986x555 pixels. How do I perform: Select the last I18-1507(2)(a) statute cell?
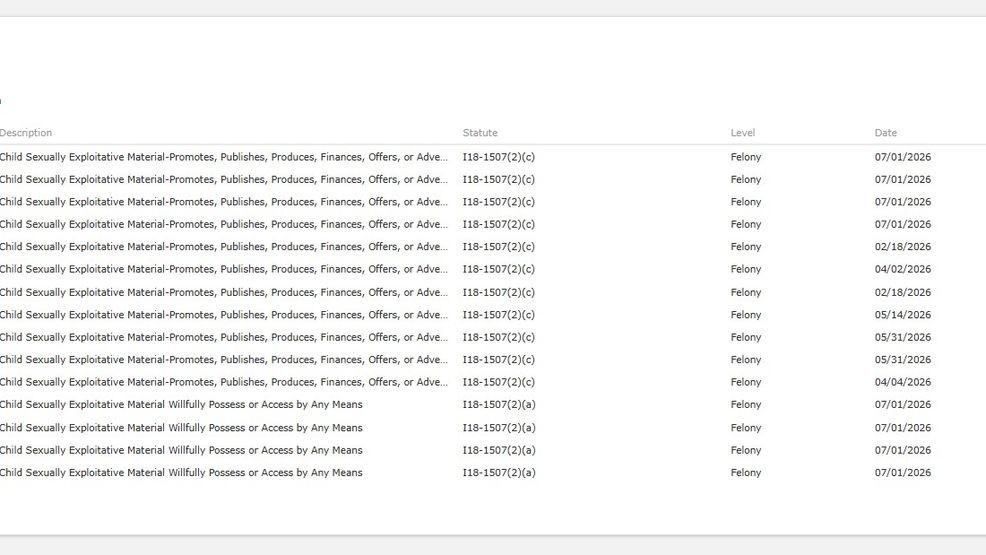click(499, 473)
